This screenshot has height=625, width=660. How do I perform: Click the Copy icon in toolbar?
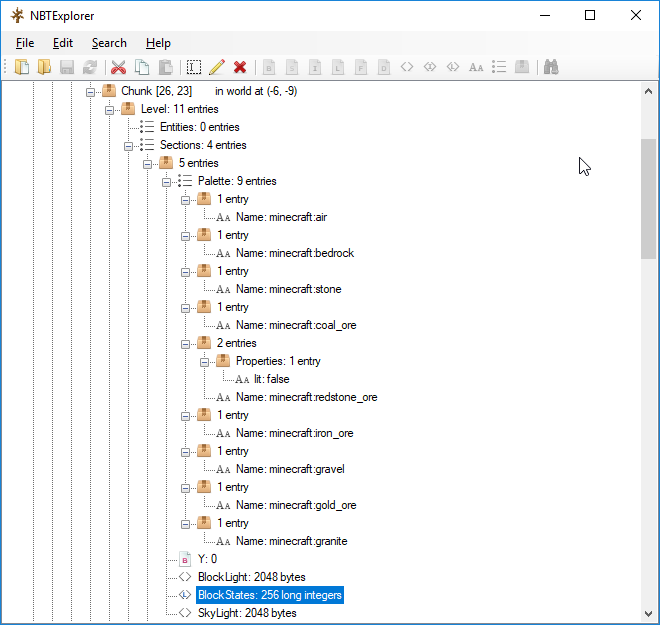[x=142, y=67]
